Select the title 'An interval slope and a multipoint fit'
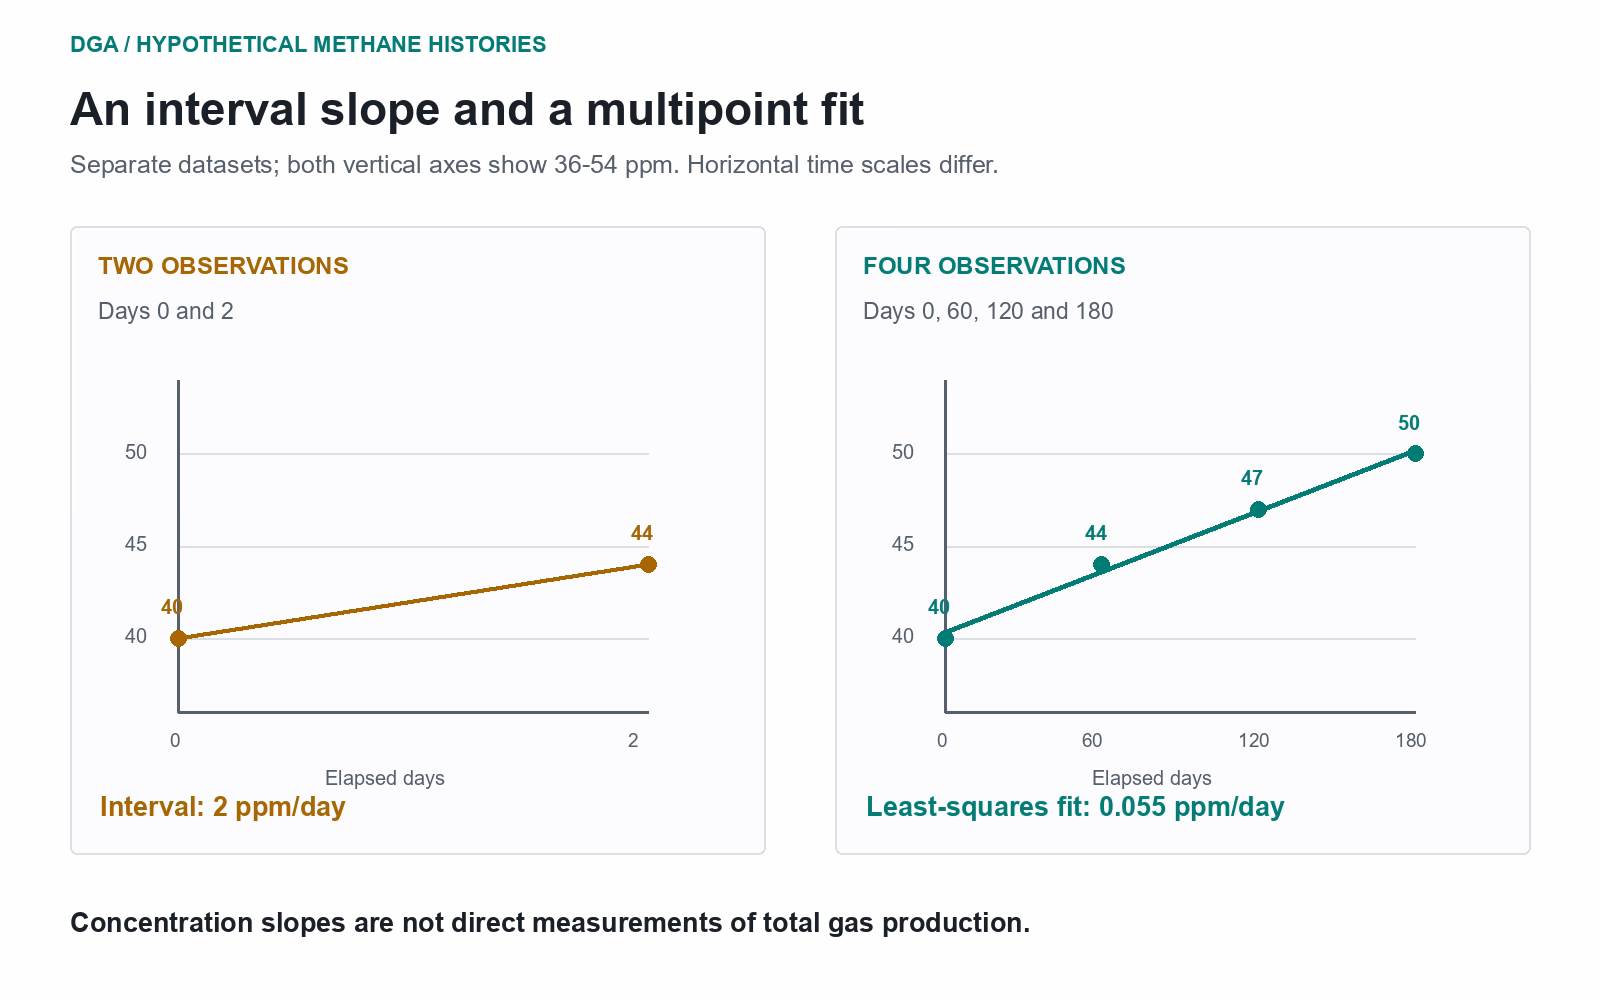Image resolution: width=1600 pixels, height=1000 pixels. pyautogui.click(x=467, y=109)
